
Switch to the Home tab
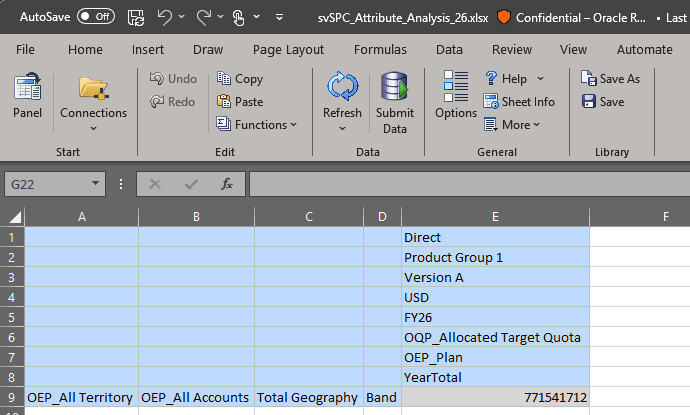(85, 50)
